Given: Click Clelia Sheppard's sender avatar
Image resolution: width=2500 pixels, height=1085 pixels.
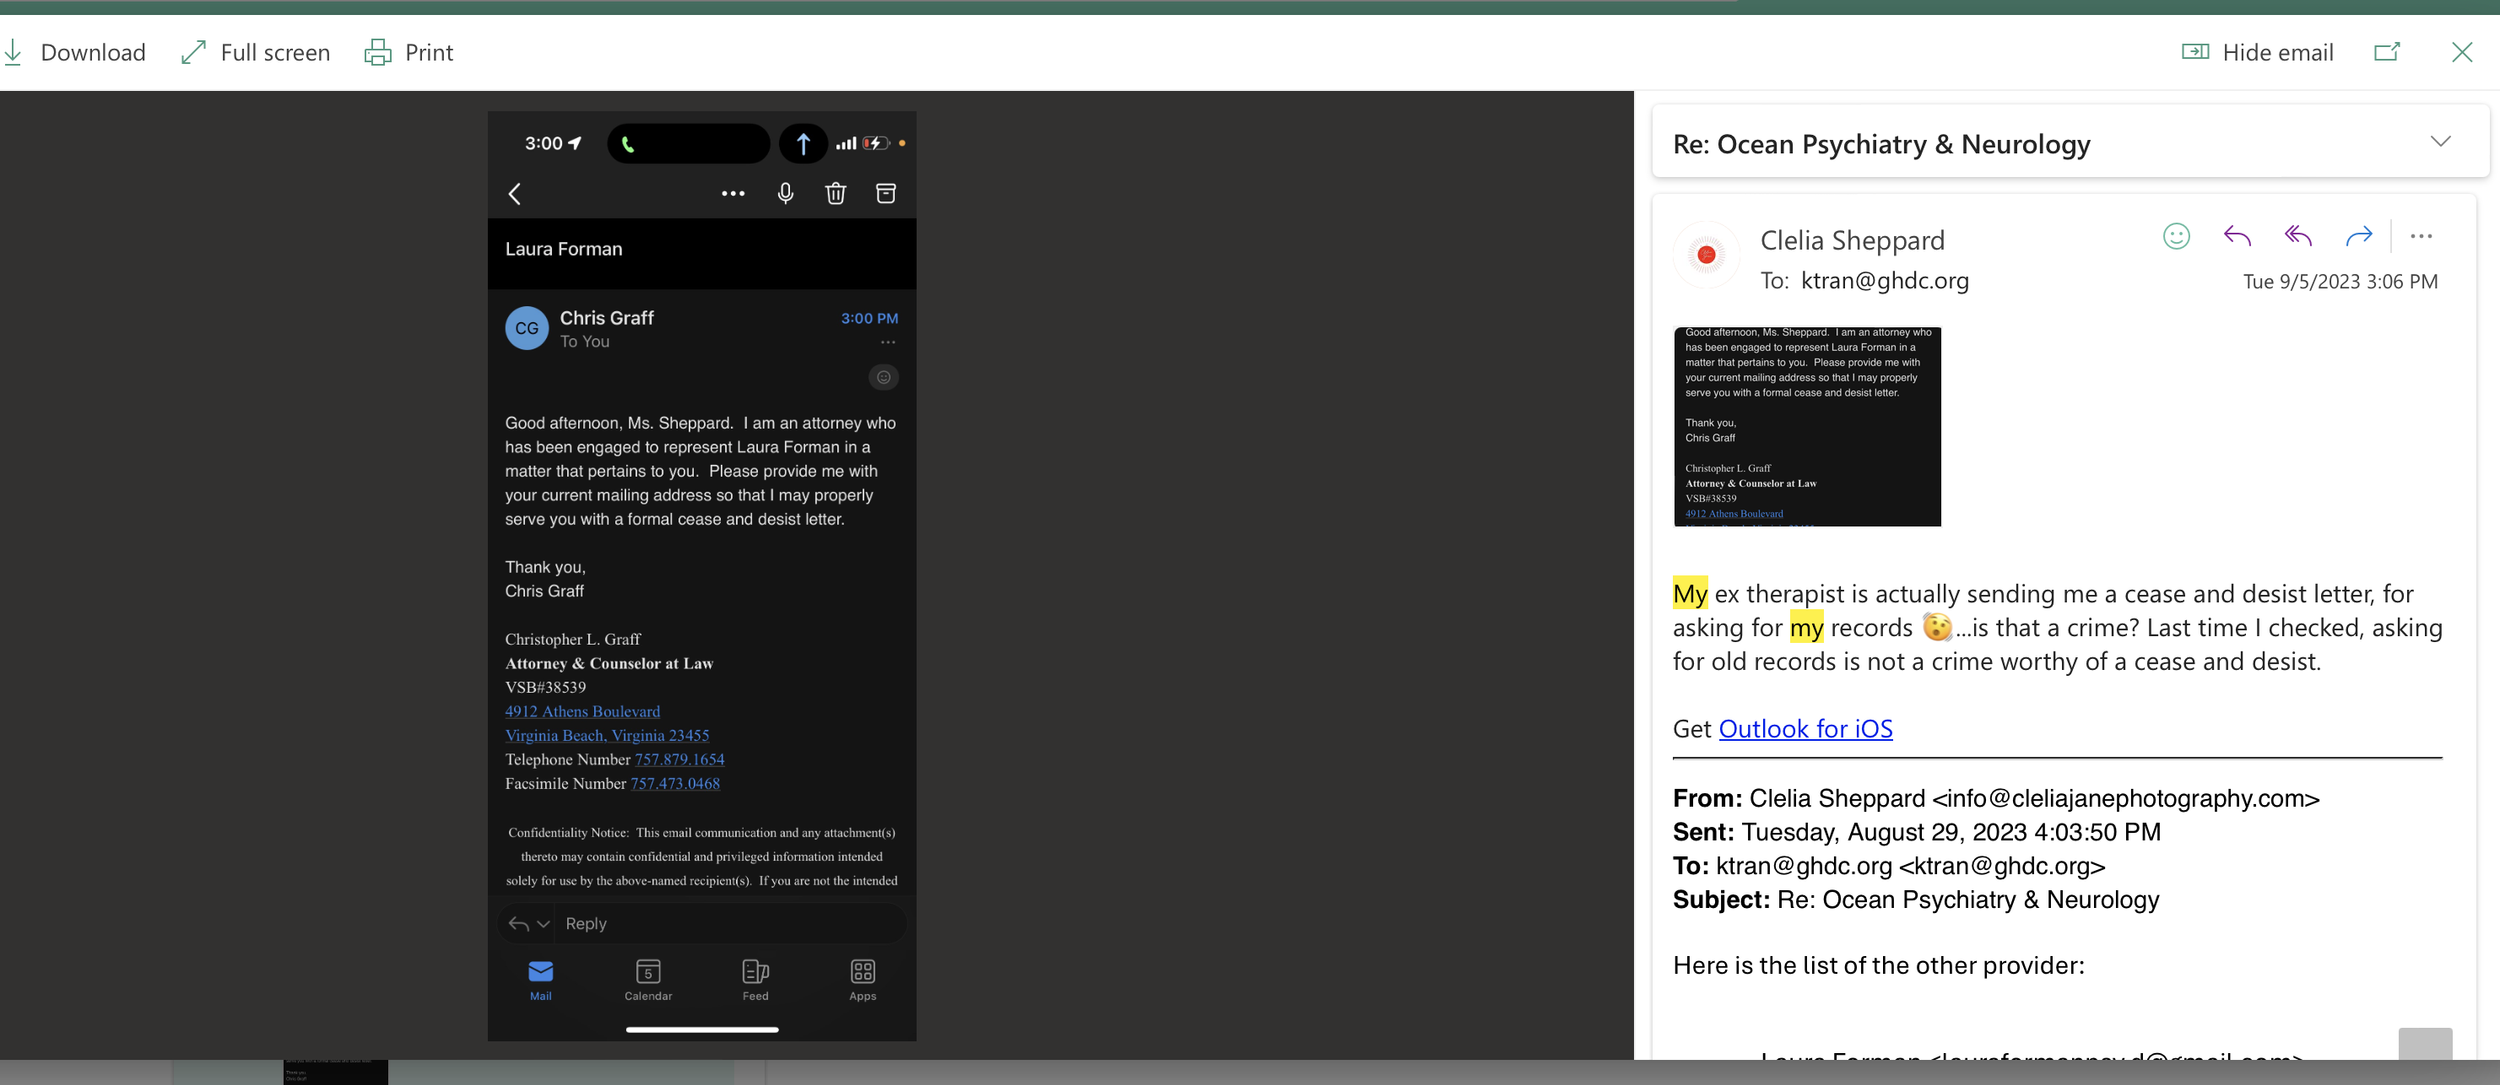Looking at the screenshot, I should click(1706, 255).
